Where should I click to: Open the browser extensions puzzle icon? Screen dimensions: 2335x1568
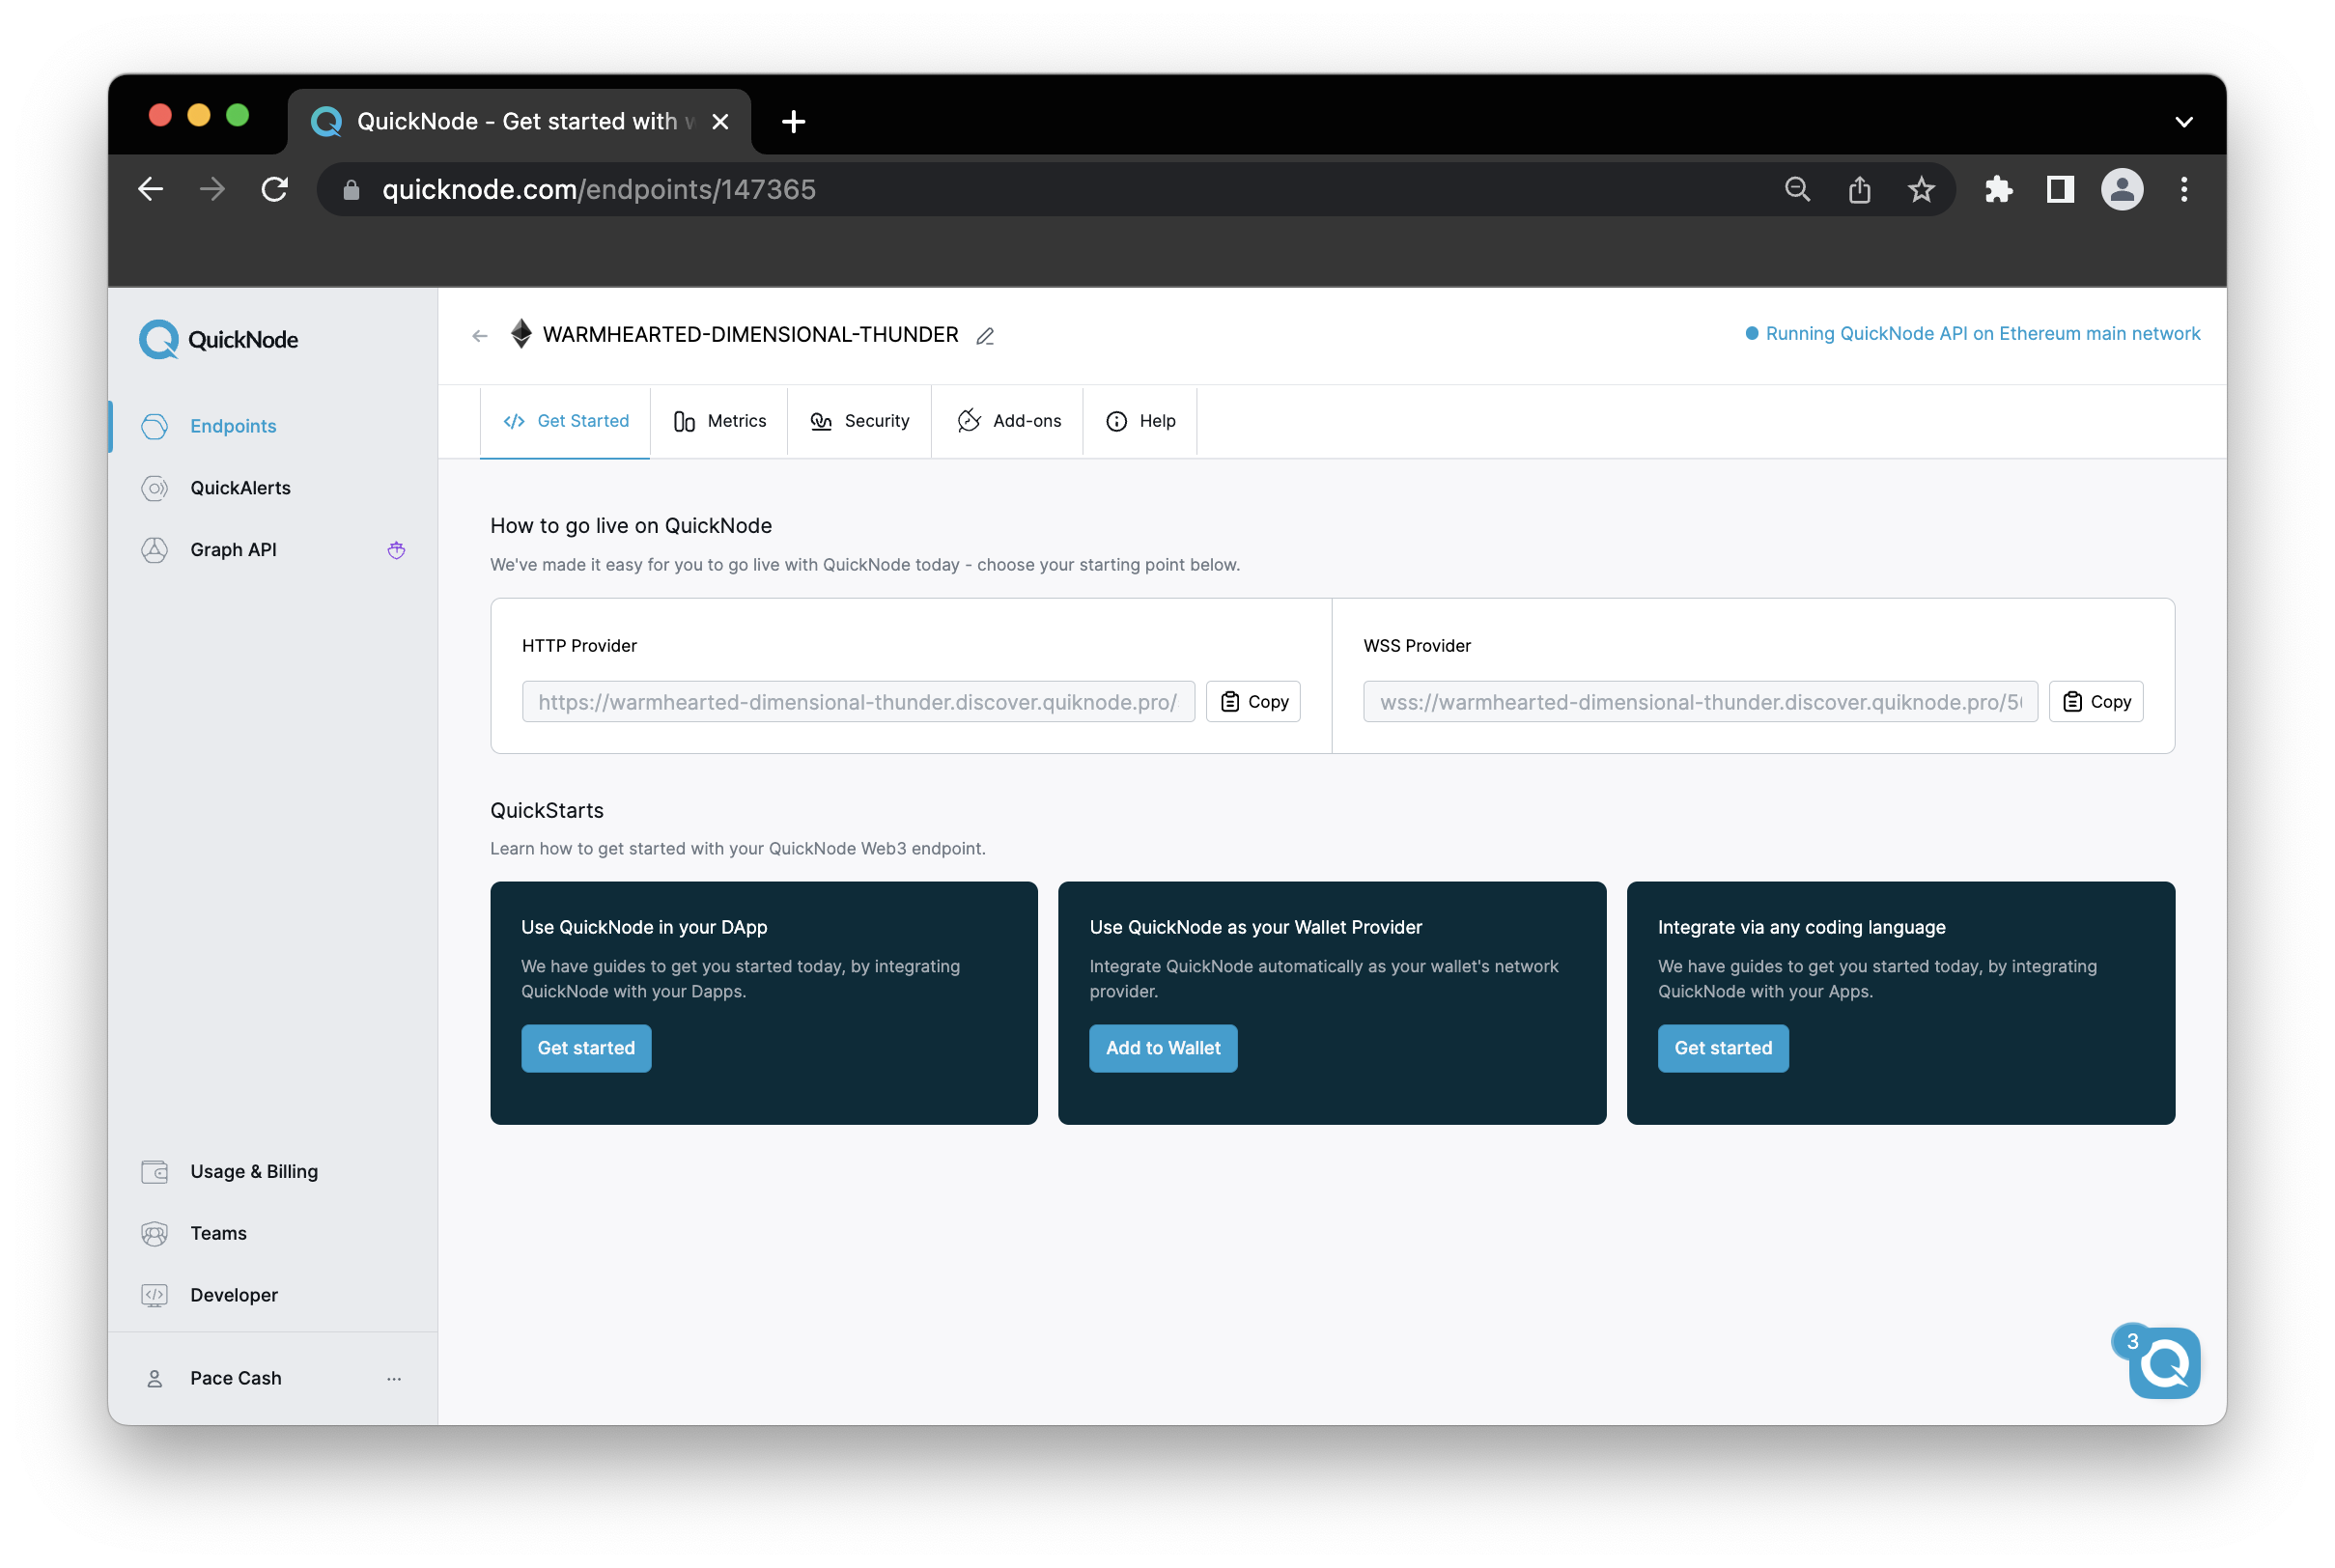click(1998, 189)
